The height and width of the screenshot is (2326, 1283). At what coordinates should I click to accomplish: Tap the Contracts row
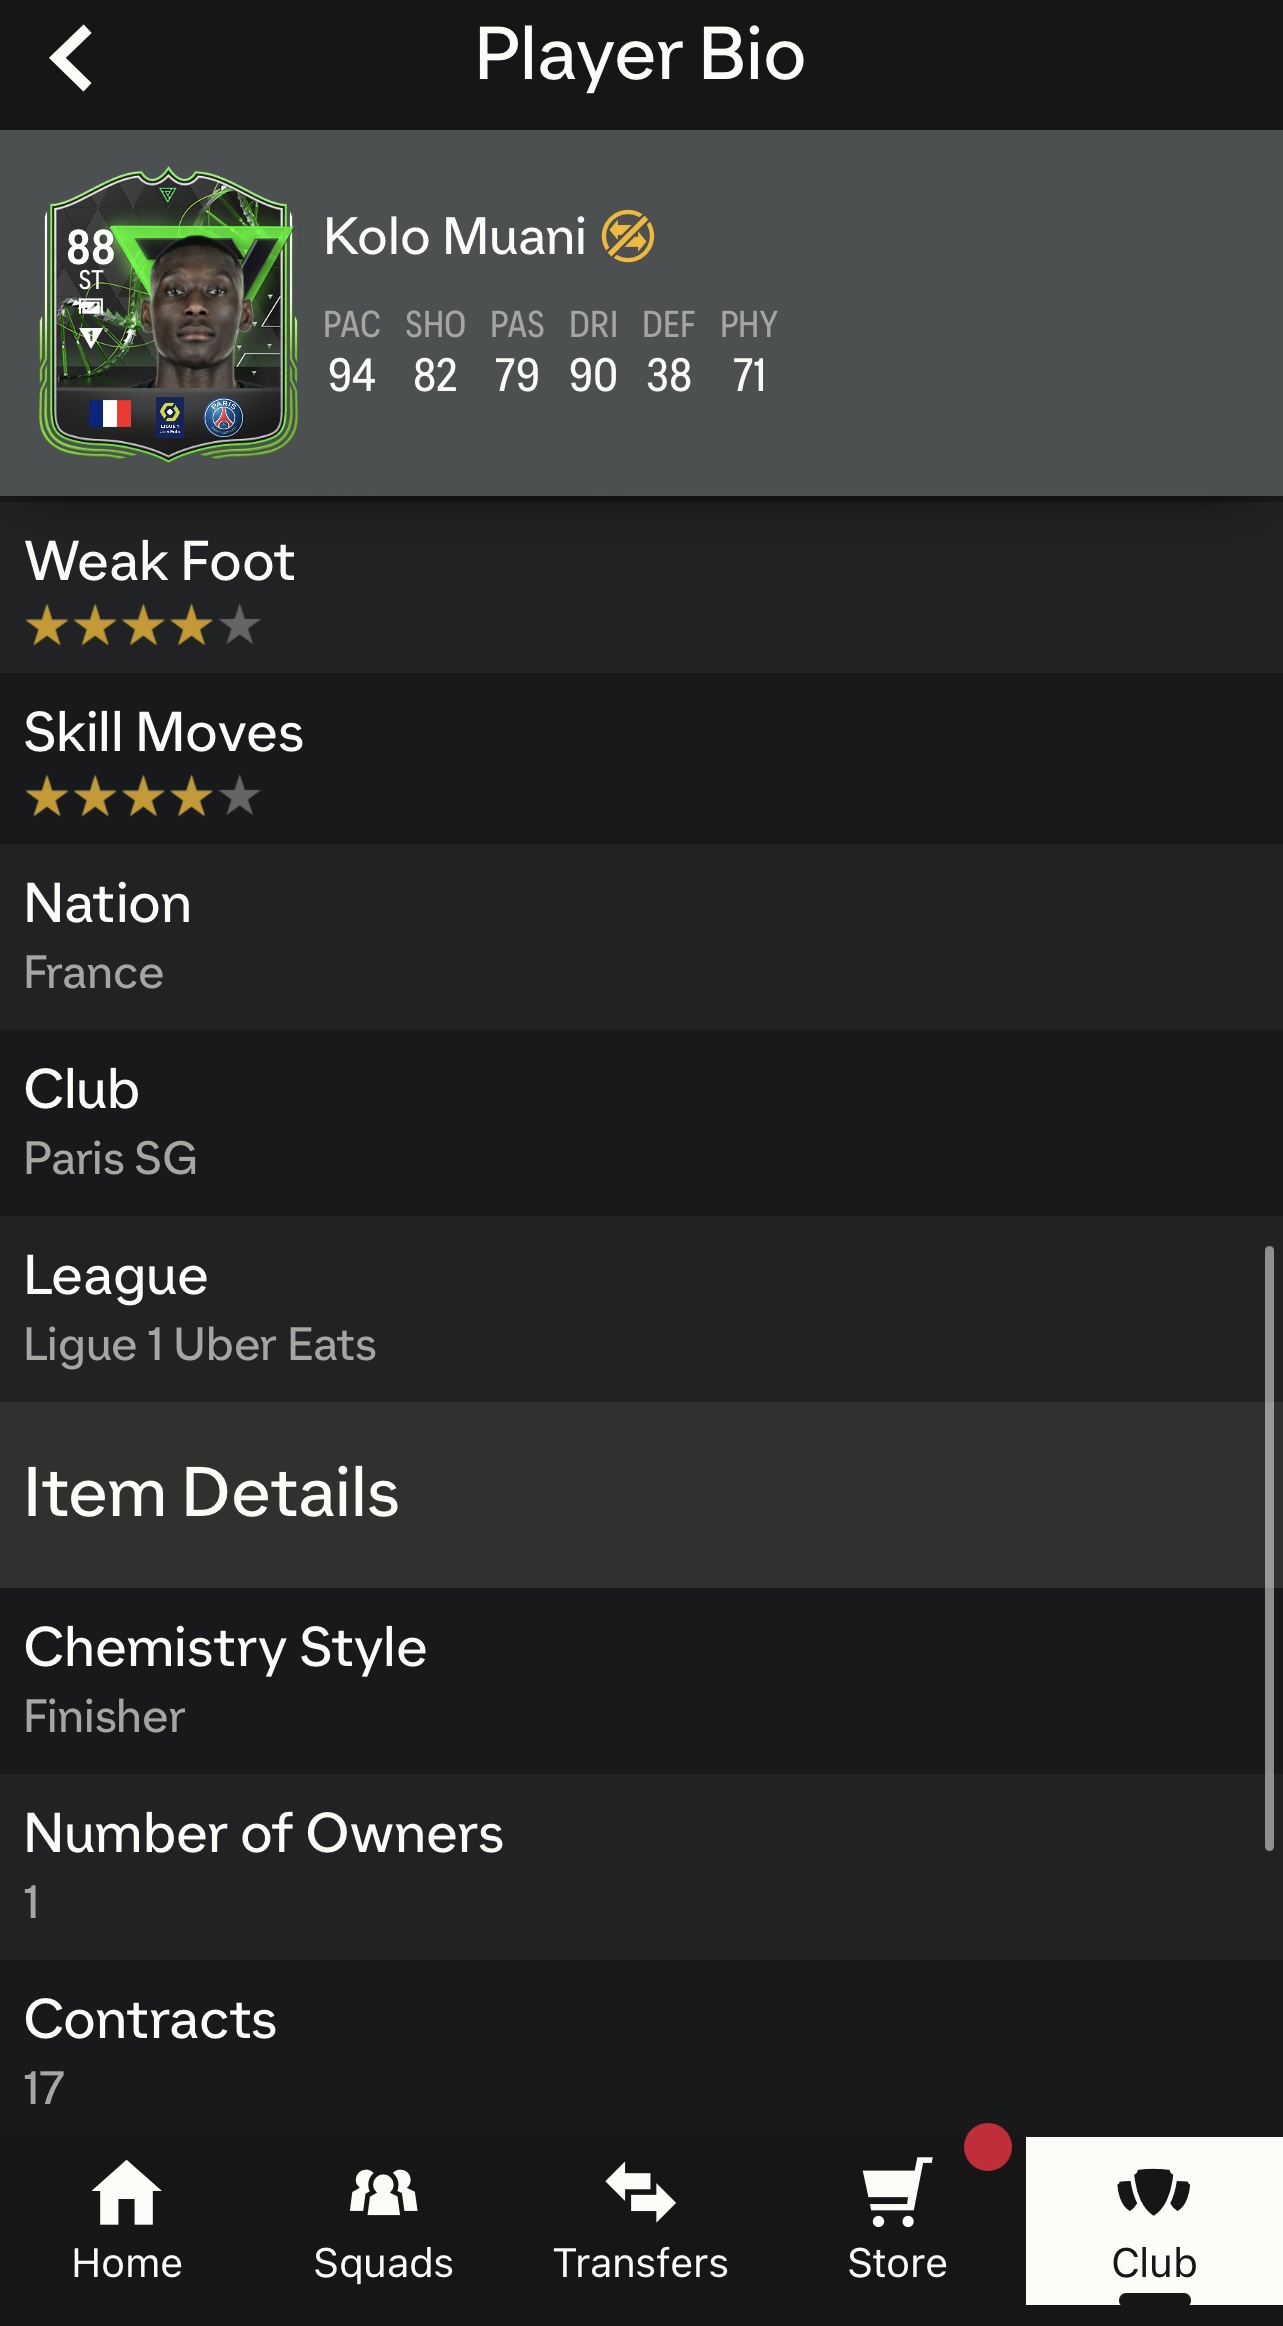(640, 2052)
